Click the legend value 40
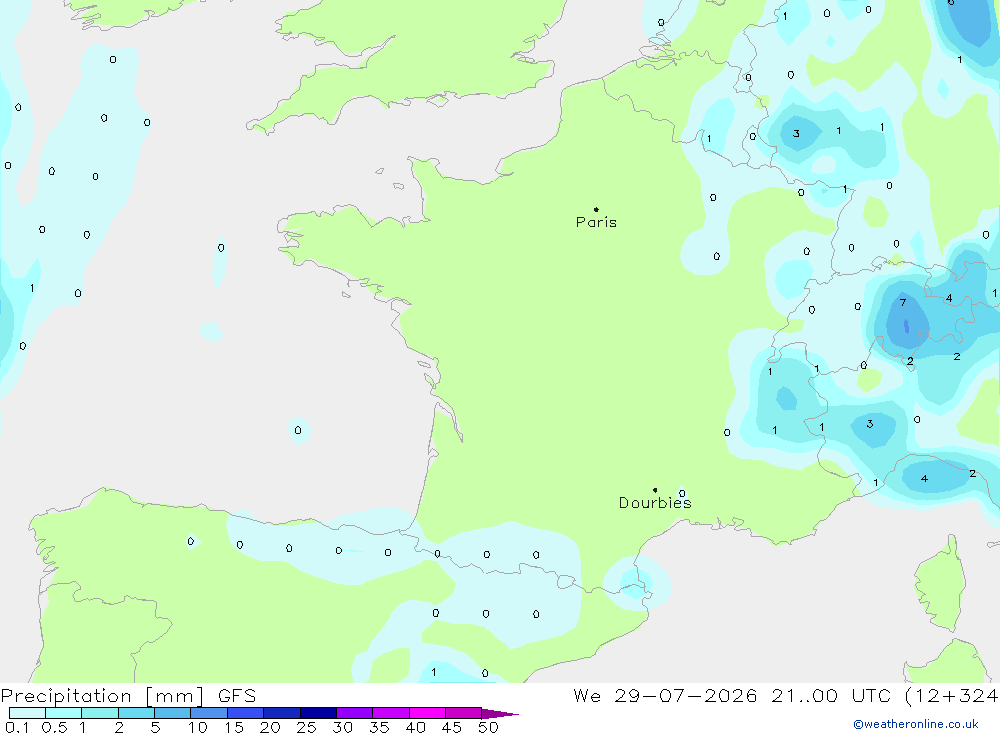 coord(415,727)
